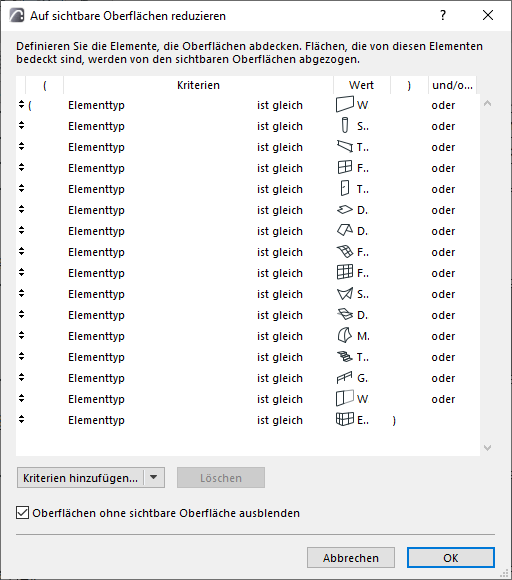Click the curtain wall frame (F..) grid icon
The width and height of the screenshot is (512, 580).
tap(345, 273)
